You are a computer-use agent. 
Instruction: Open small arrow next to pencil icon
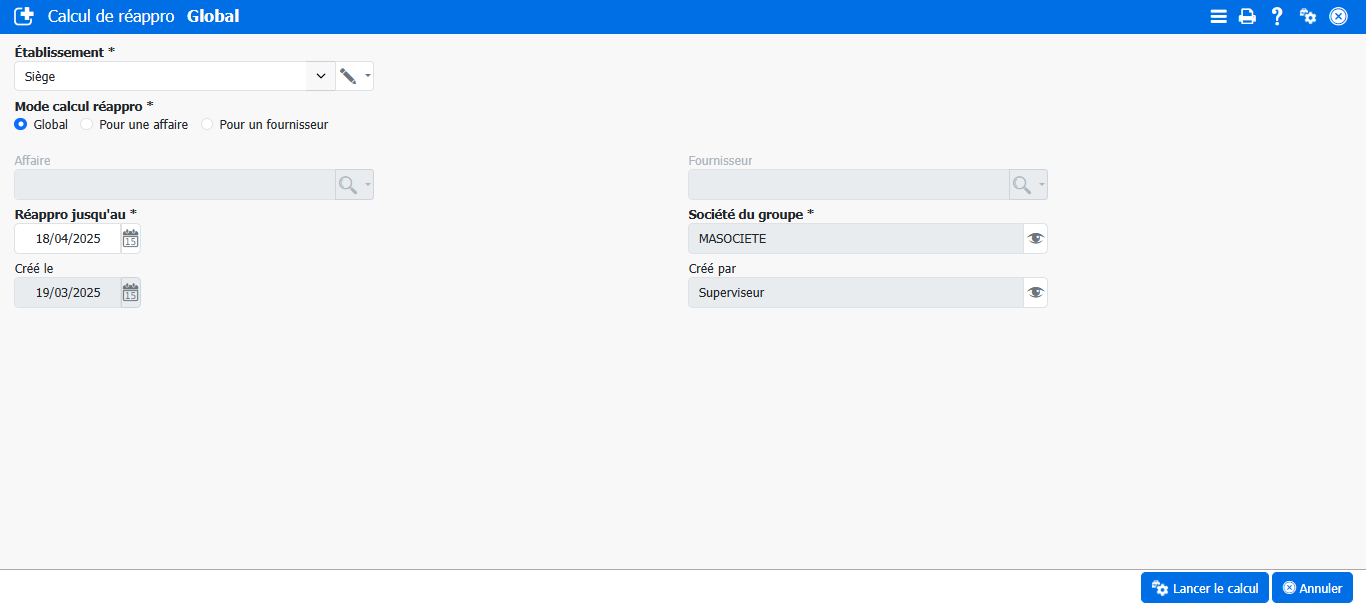pyautogui.click(x=368, y=76)
